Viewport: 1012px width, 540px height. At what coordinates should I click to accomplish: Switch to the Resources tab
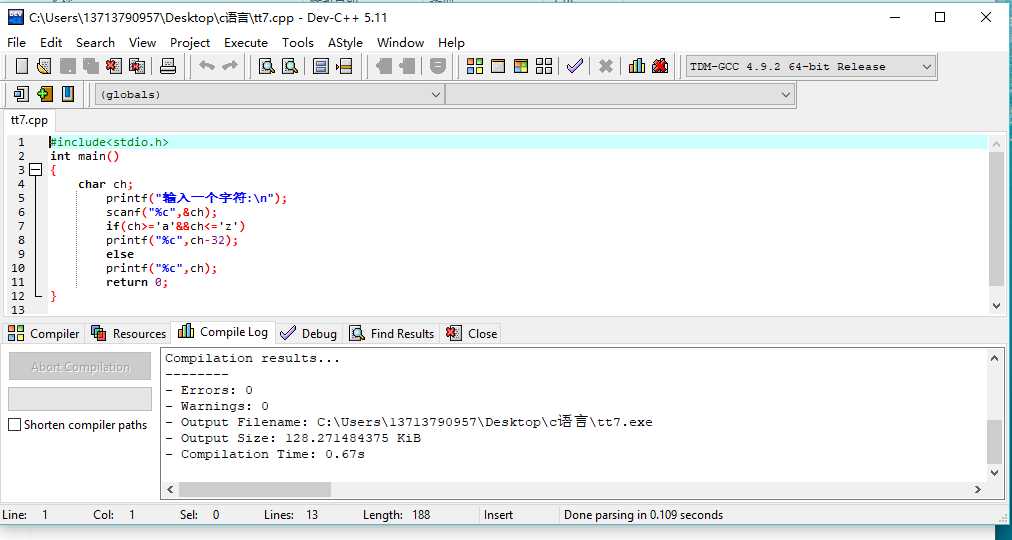pos(128,334)
